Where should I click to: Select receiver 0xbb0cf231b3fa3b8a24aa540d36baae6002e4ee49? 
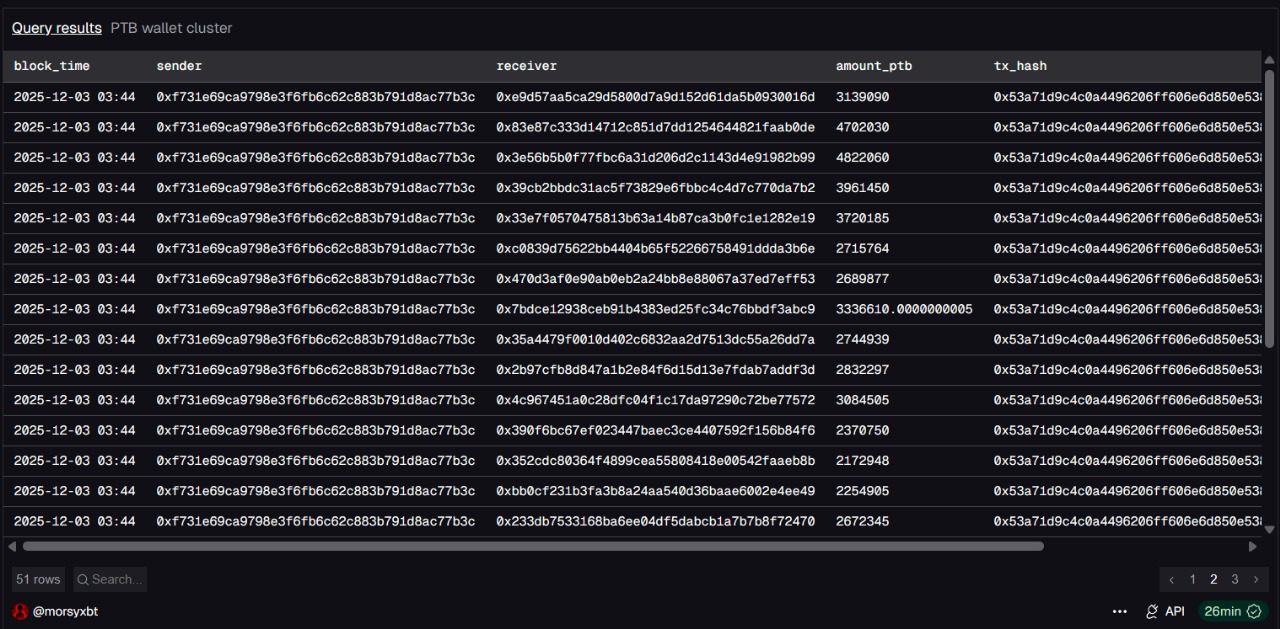(x=655, y=491)
